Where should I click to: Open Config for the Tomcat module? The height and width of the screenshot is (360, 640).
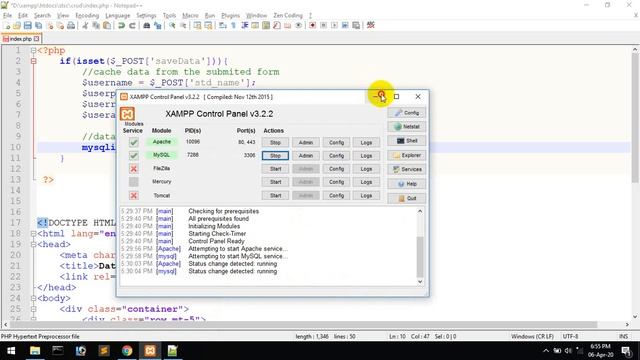336,196
